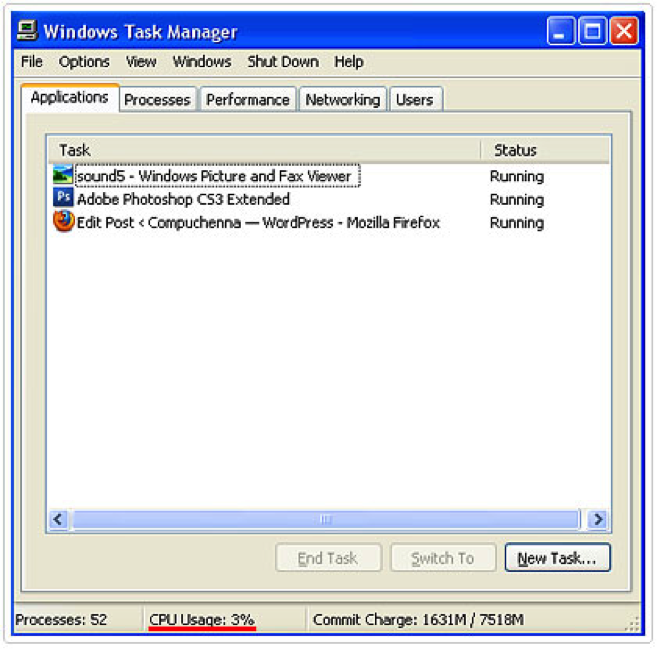Click the Task Manager title bar icon
The image size is (657, 649).
(x=27, y=31)
